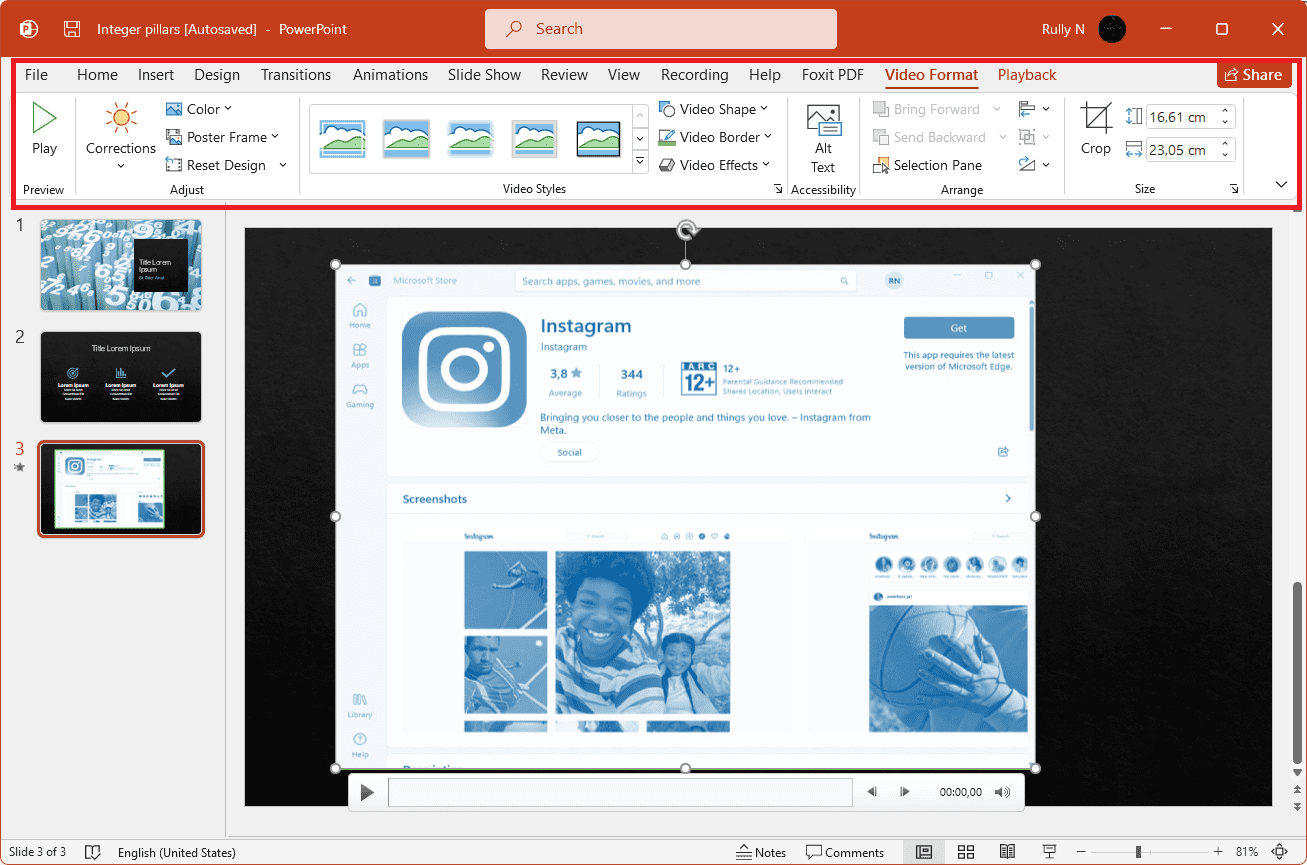Toggle video volume mute icon
Image resolution: width=1307 pixels, height=865 pixels.
point(1003,792)
